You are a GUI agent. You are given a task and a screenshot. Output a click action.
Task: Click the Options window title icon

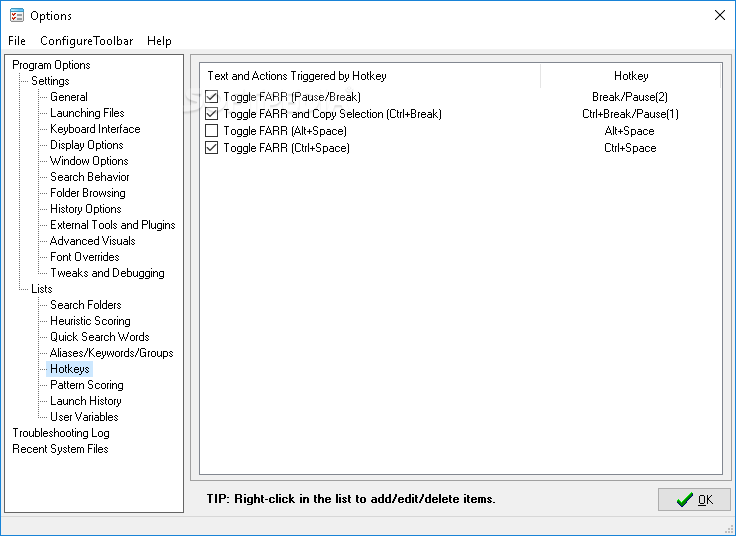[17, 15]
